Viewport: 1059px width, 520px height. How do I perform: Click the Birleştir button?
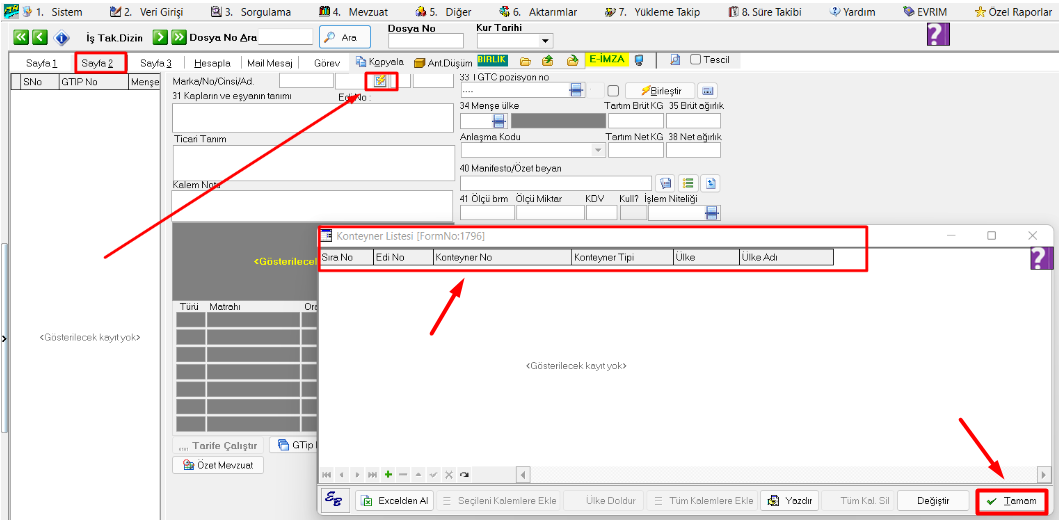click(x=659, y=90)
